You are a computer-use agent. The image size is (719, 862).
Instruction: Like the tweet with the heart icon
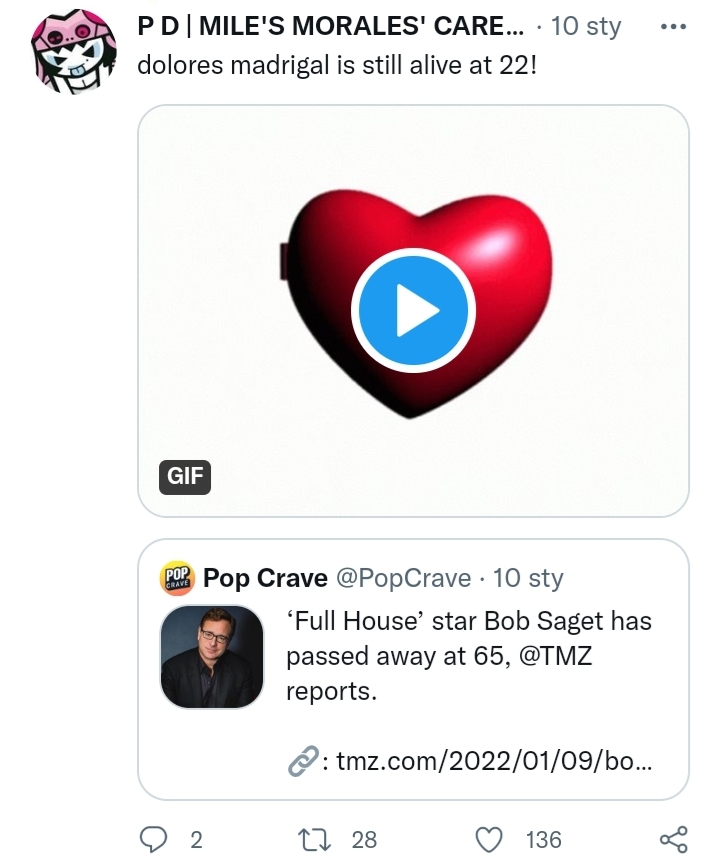tap(488, 839)
